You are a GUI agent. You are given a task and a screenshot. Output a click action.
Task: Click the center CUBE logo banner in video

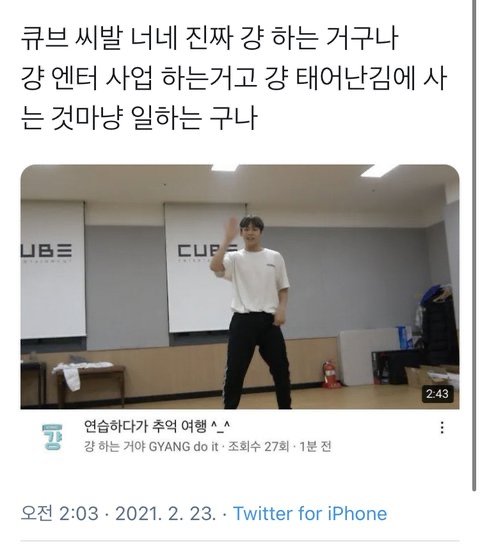tap(206, 268)
